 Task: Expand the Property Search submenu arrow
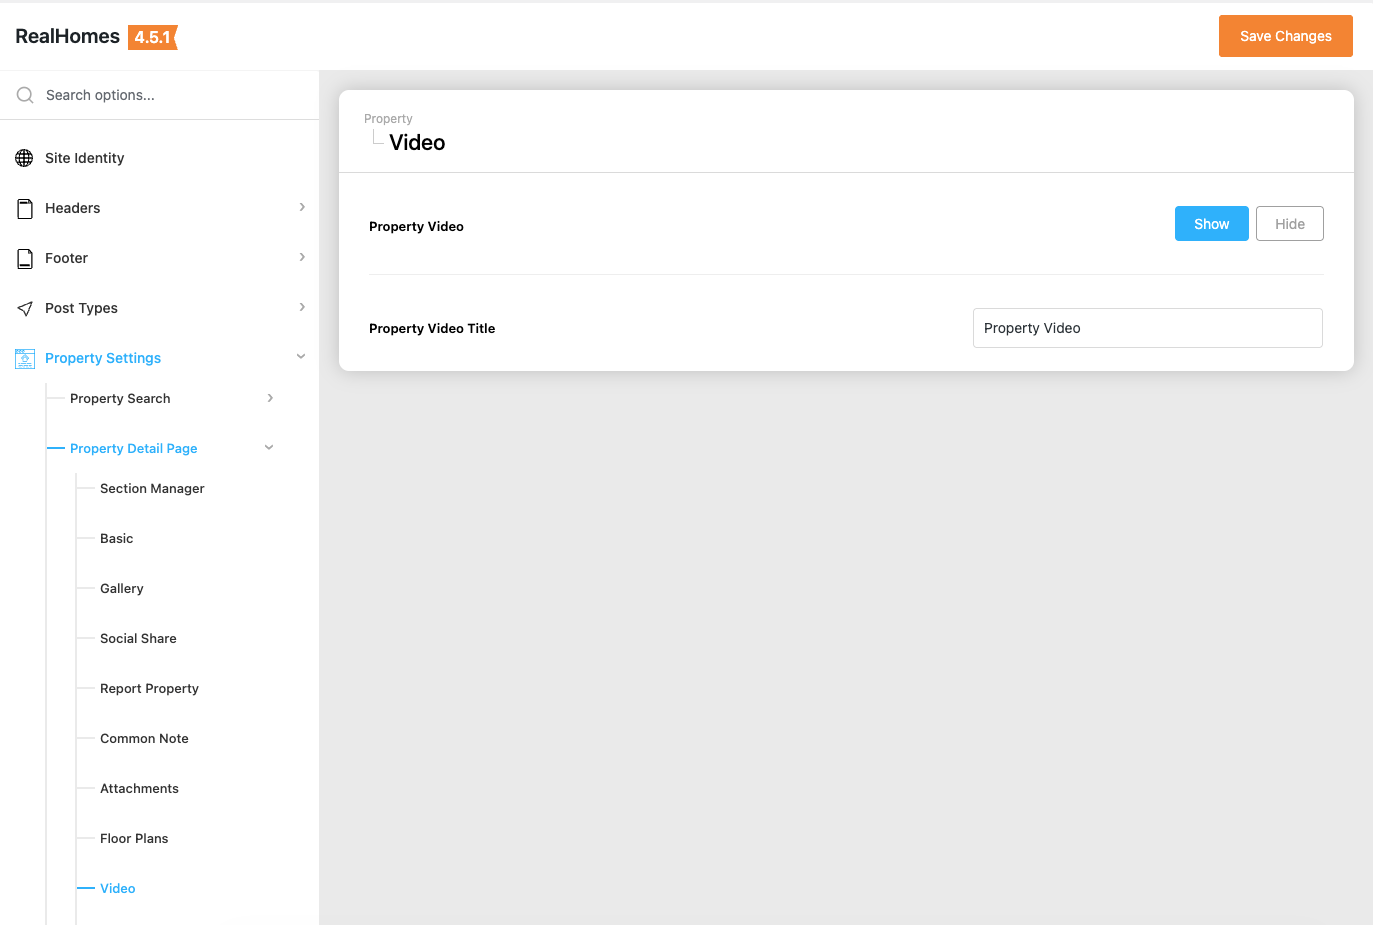point(270,398)
